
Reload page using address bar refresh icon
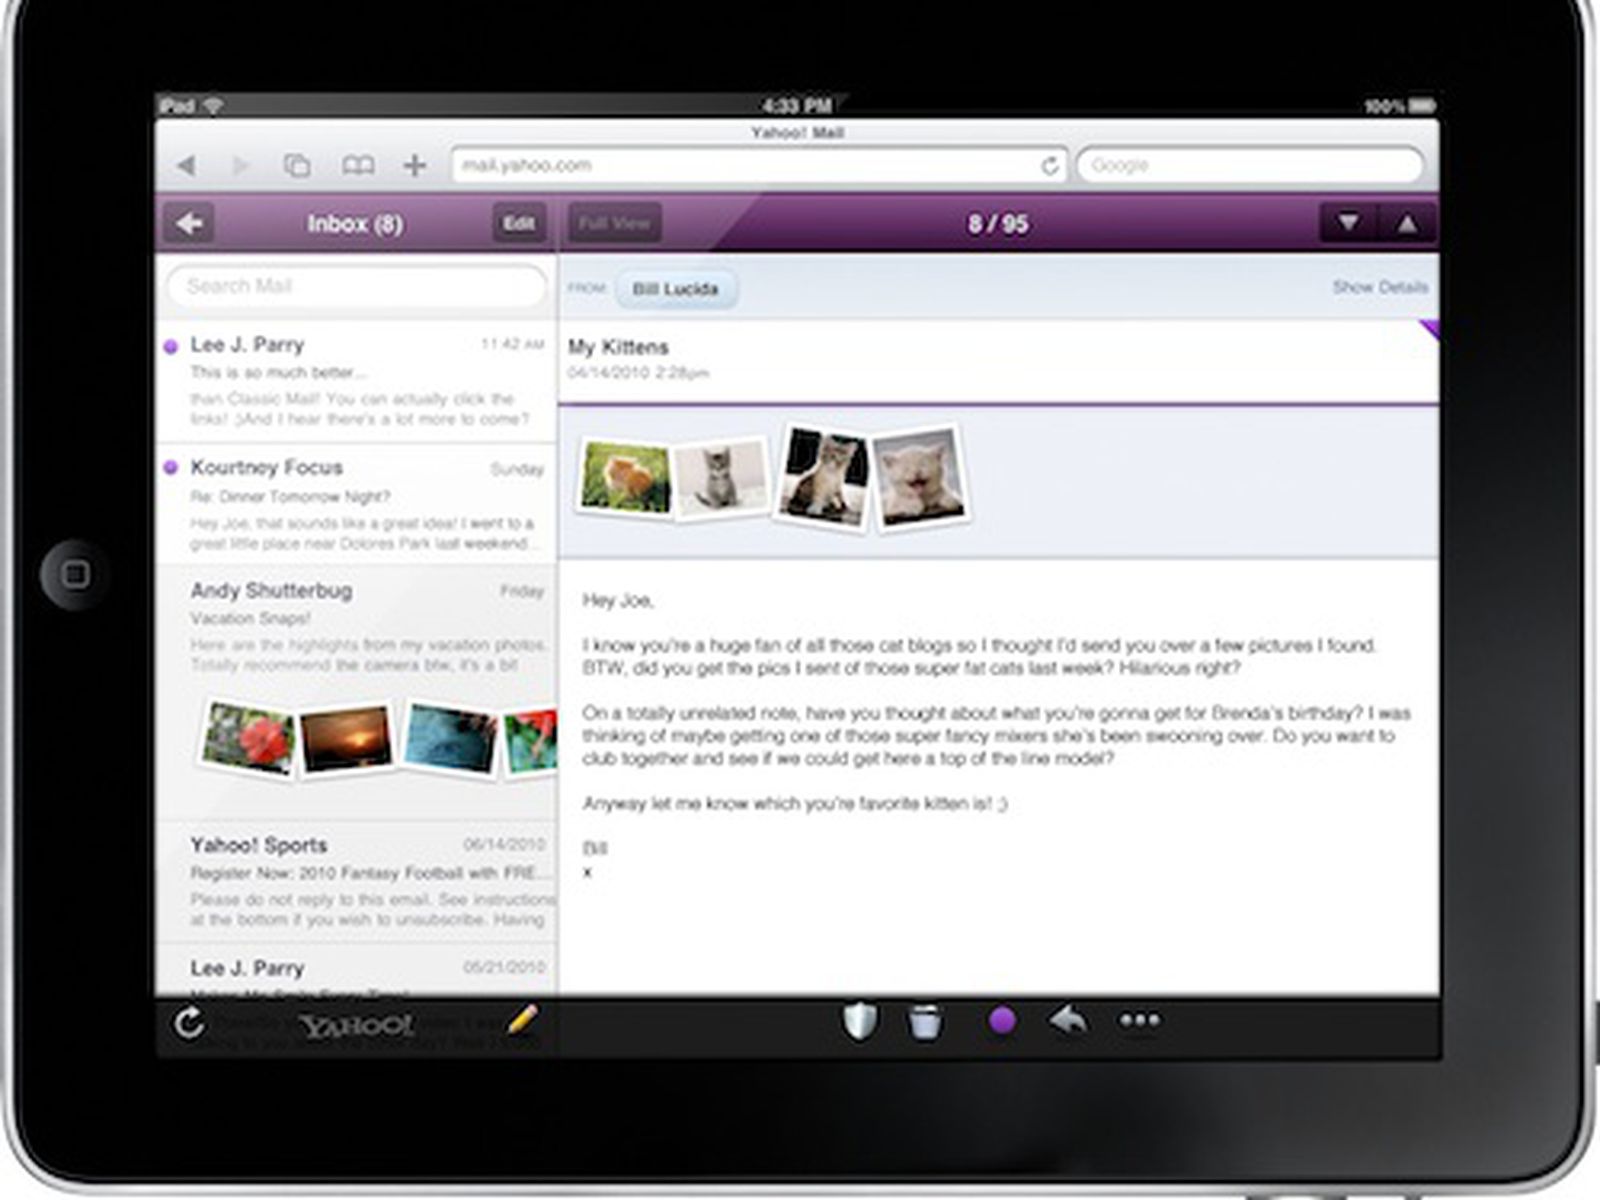click(1049, 165)
